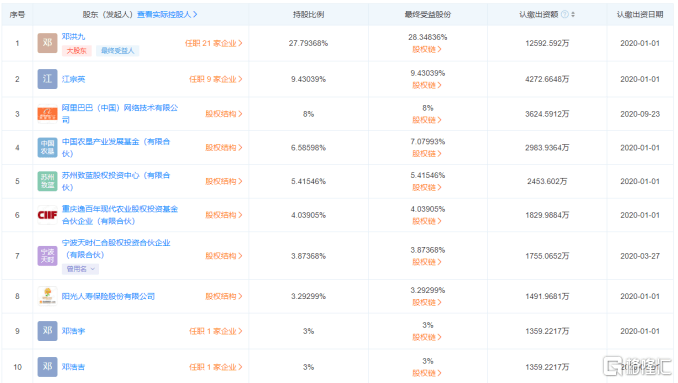678x383 pixels.
Task: Select the 3624.5912万 capital amount cell
Action: [547, 114]
